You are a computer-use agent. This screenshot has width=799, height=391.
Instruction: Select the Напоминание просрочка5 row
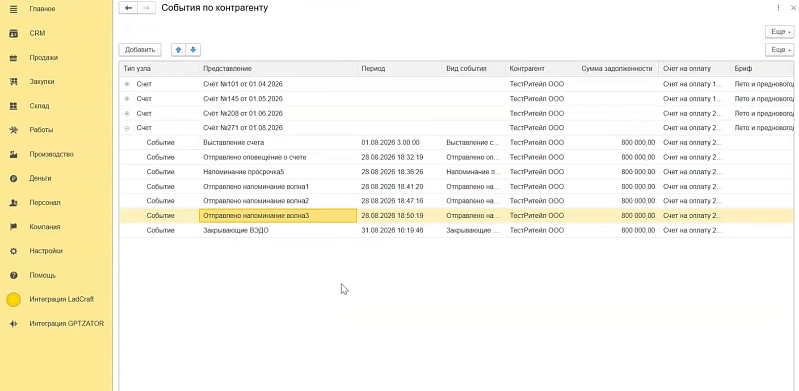click(457, 172)
